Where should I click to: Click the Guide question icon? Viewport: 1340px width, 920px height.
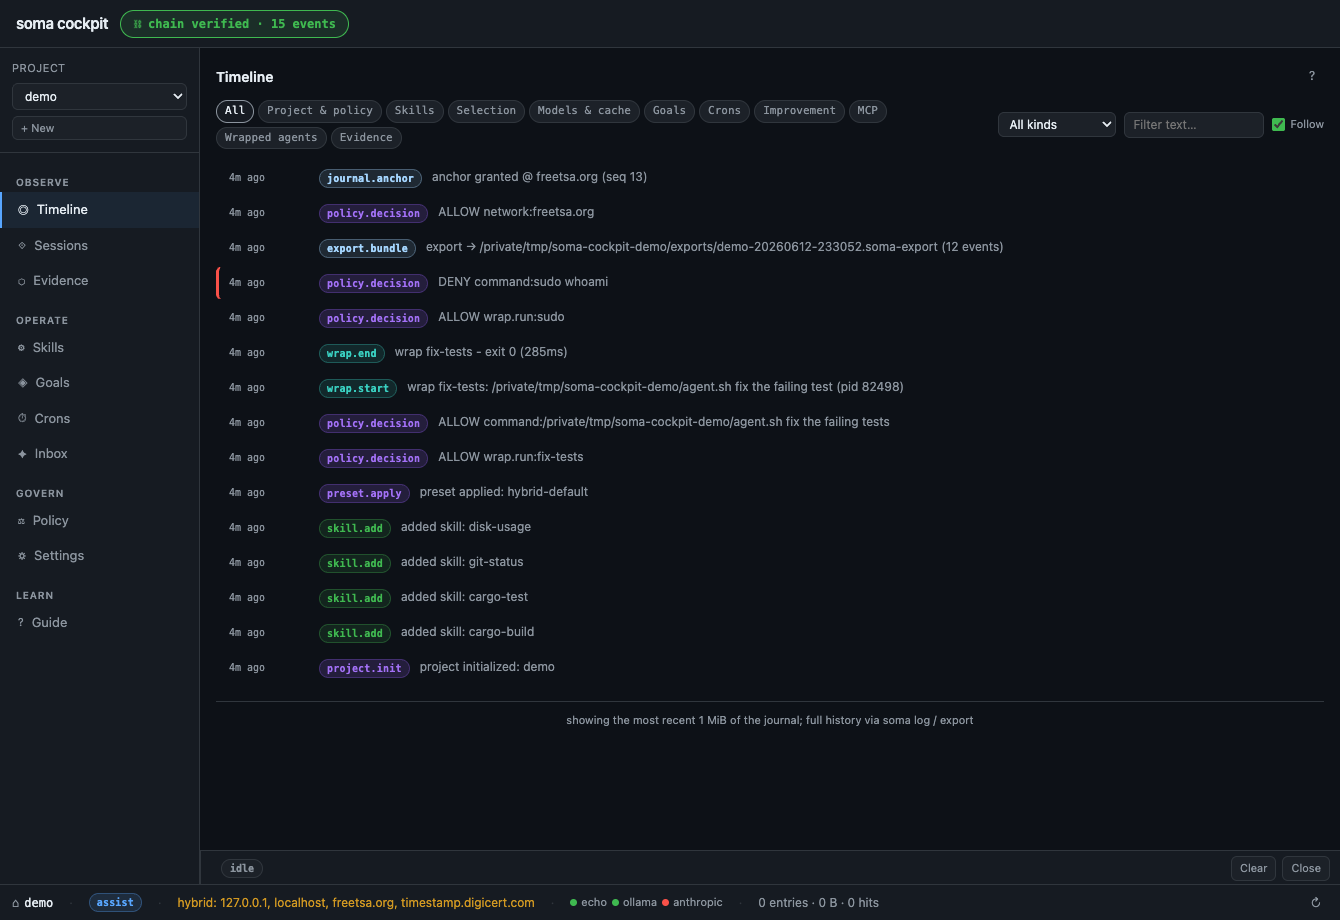tap(21, 622)
